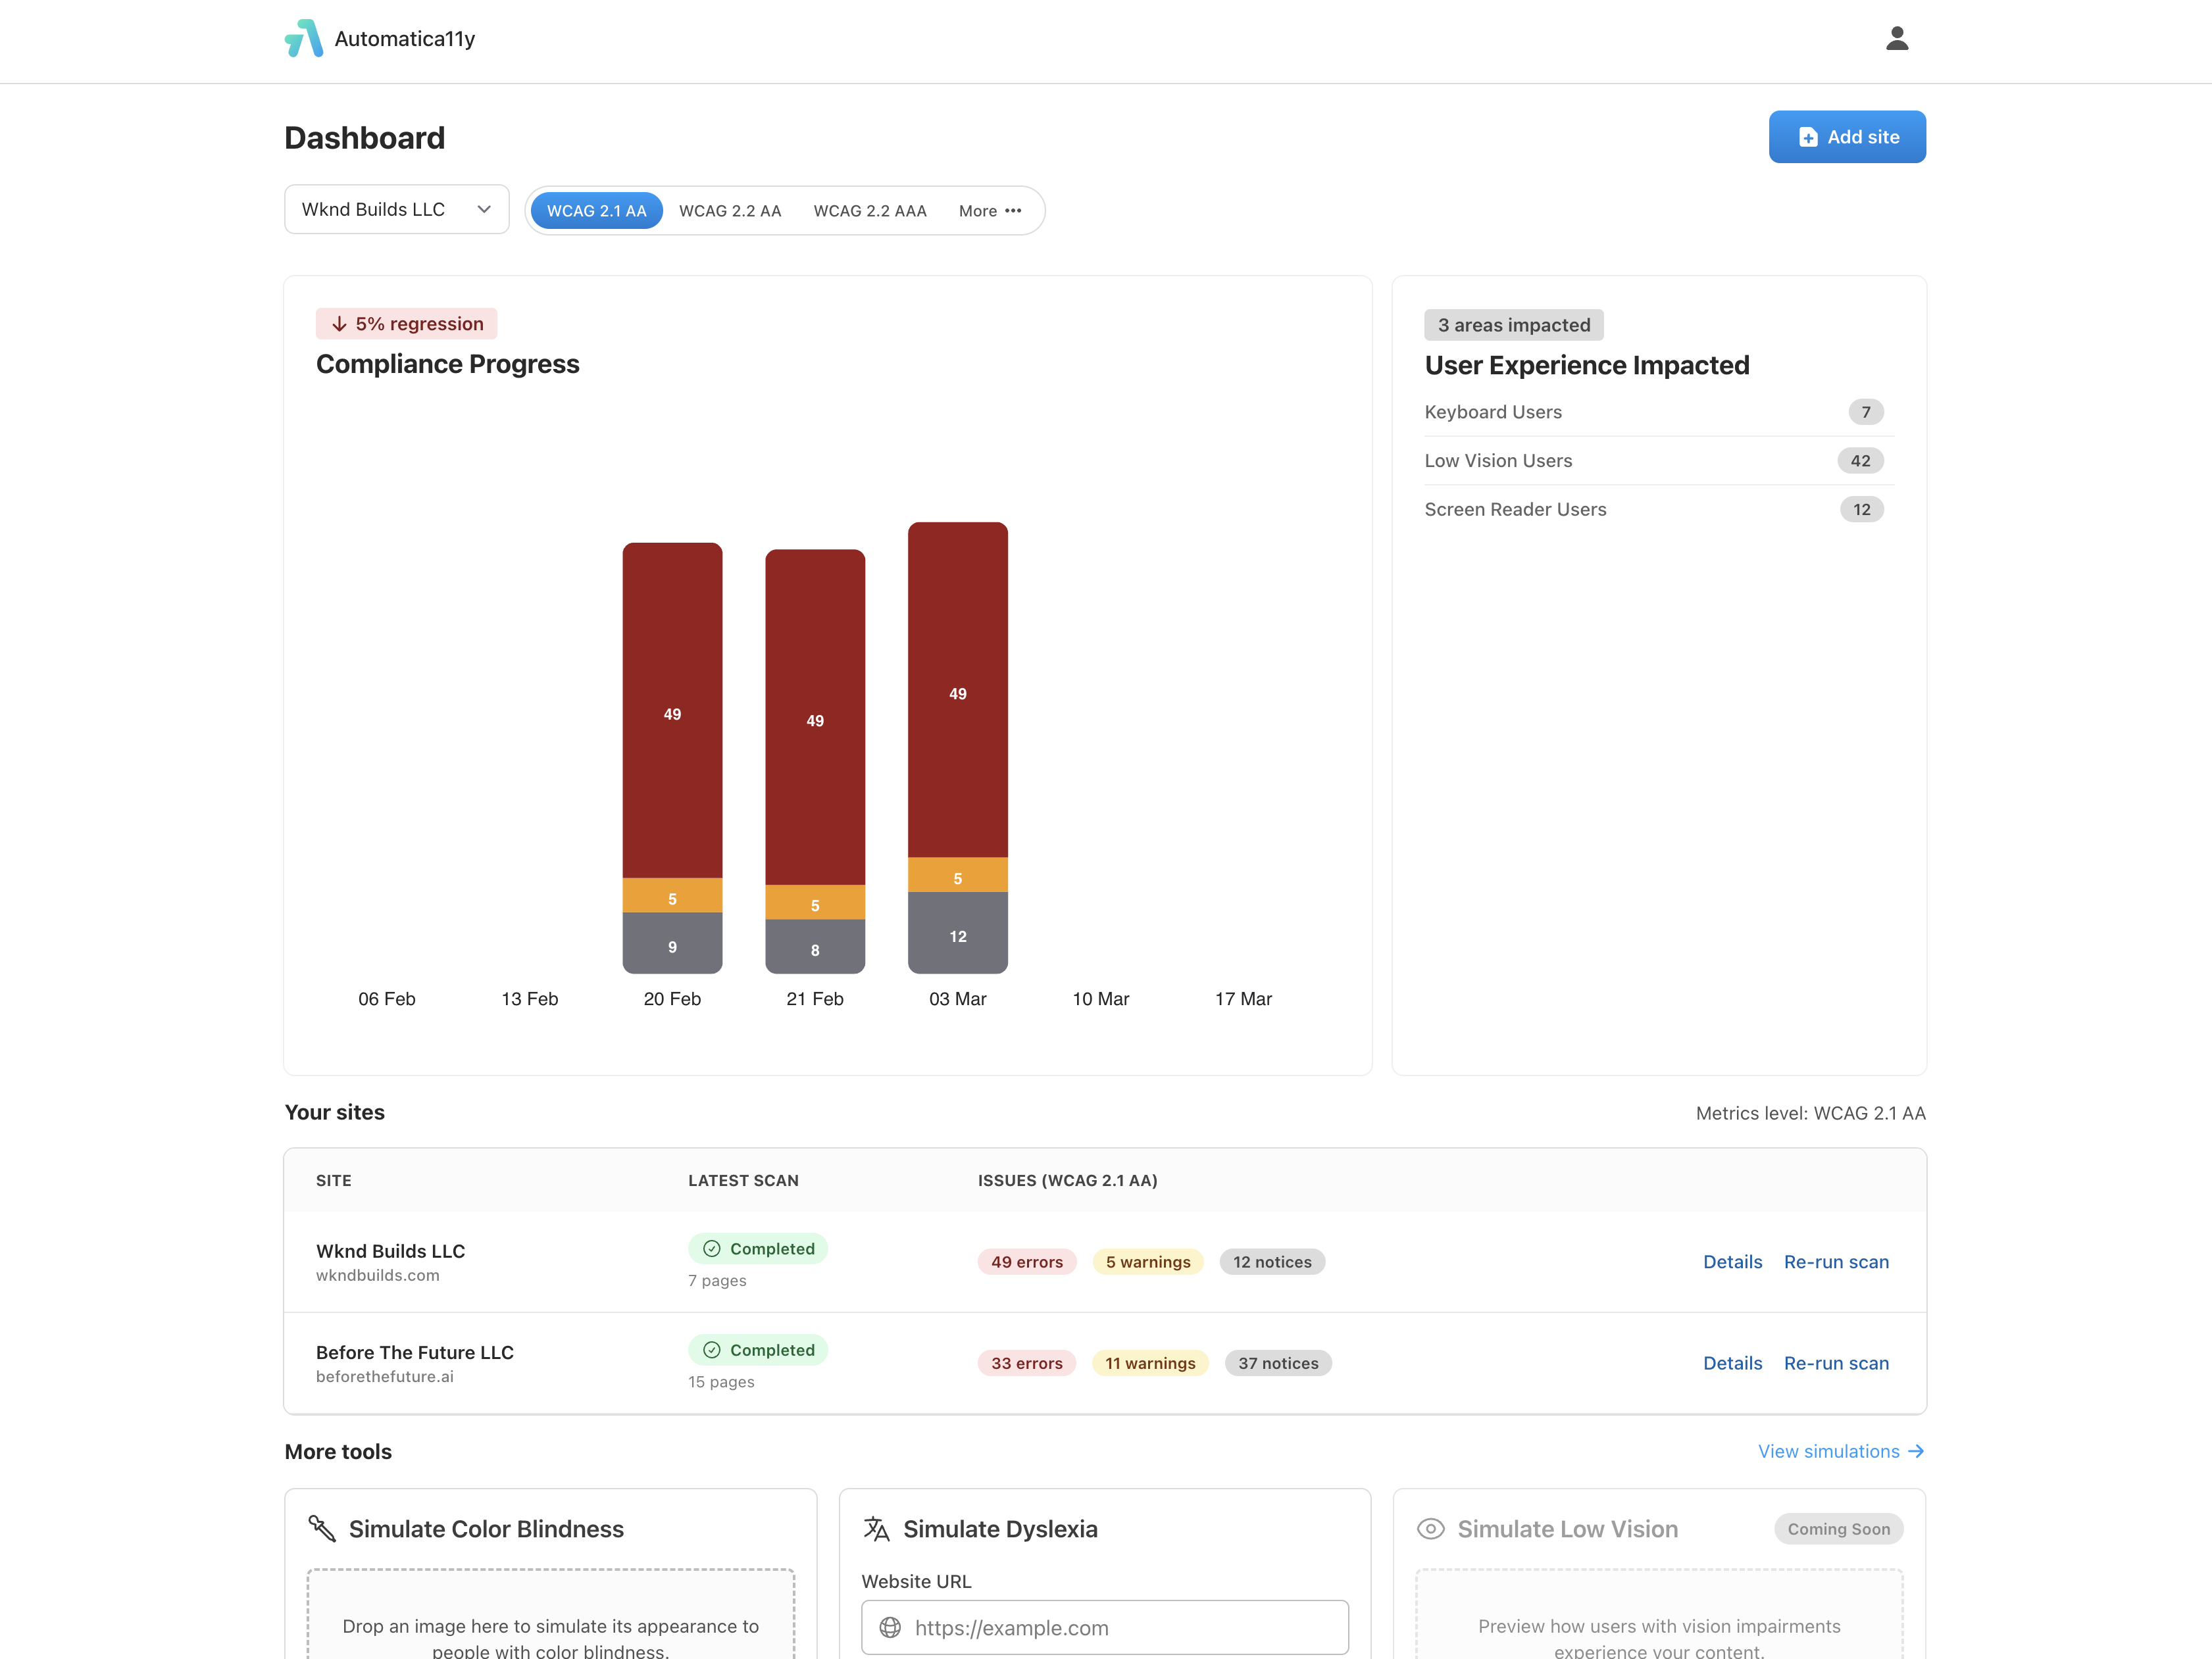
Task: Click the Automatica11y logo icon
Action: 305,38
